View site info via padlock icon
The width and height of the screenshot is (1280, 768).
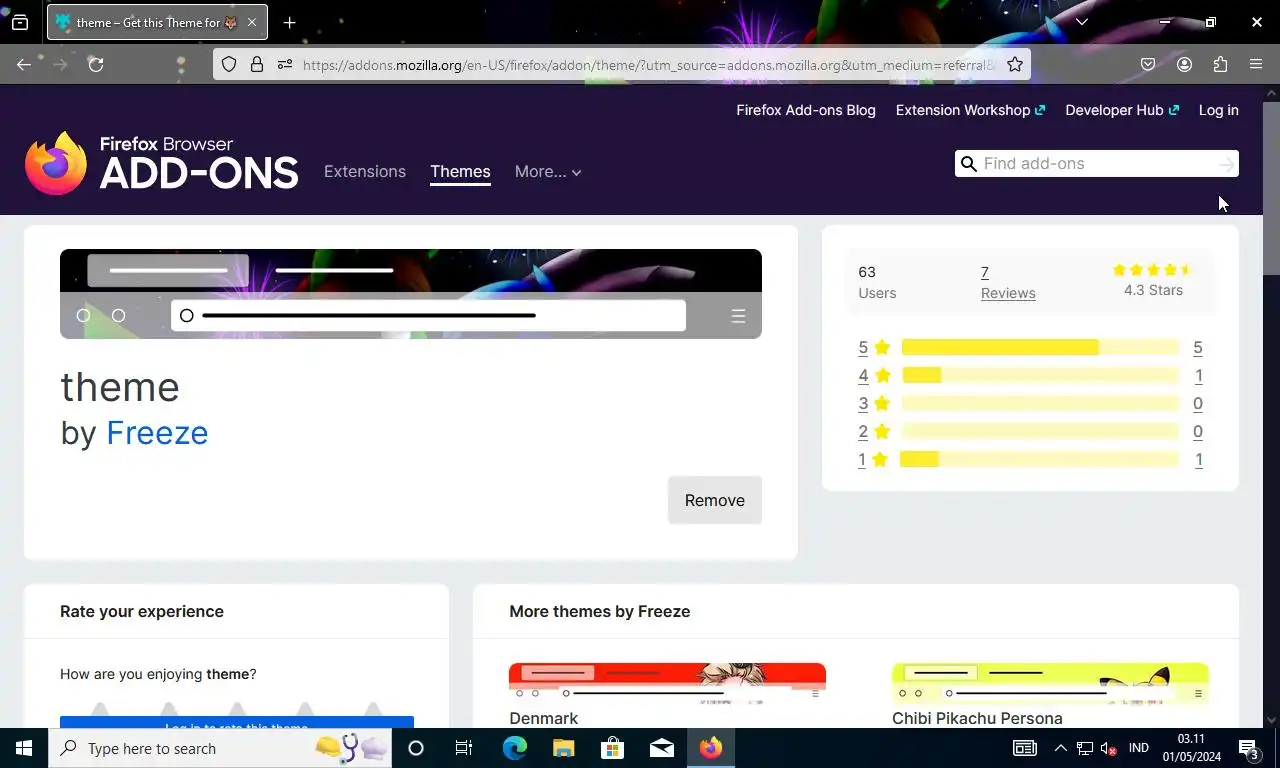point(257,64)
